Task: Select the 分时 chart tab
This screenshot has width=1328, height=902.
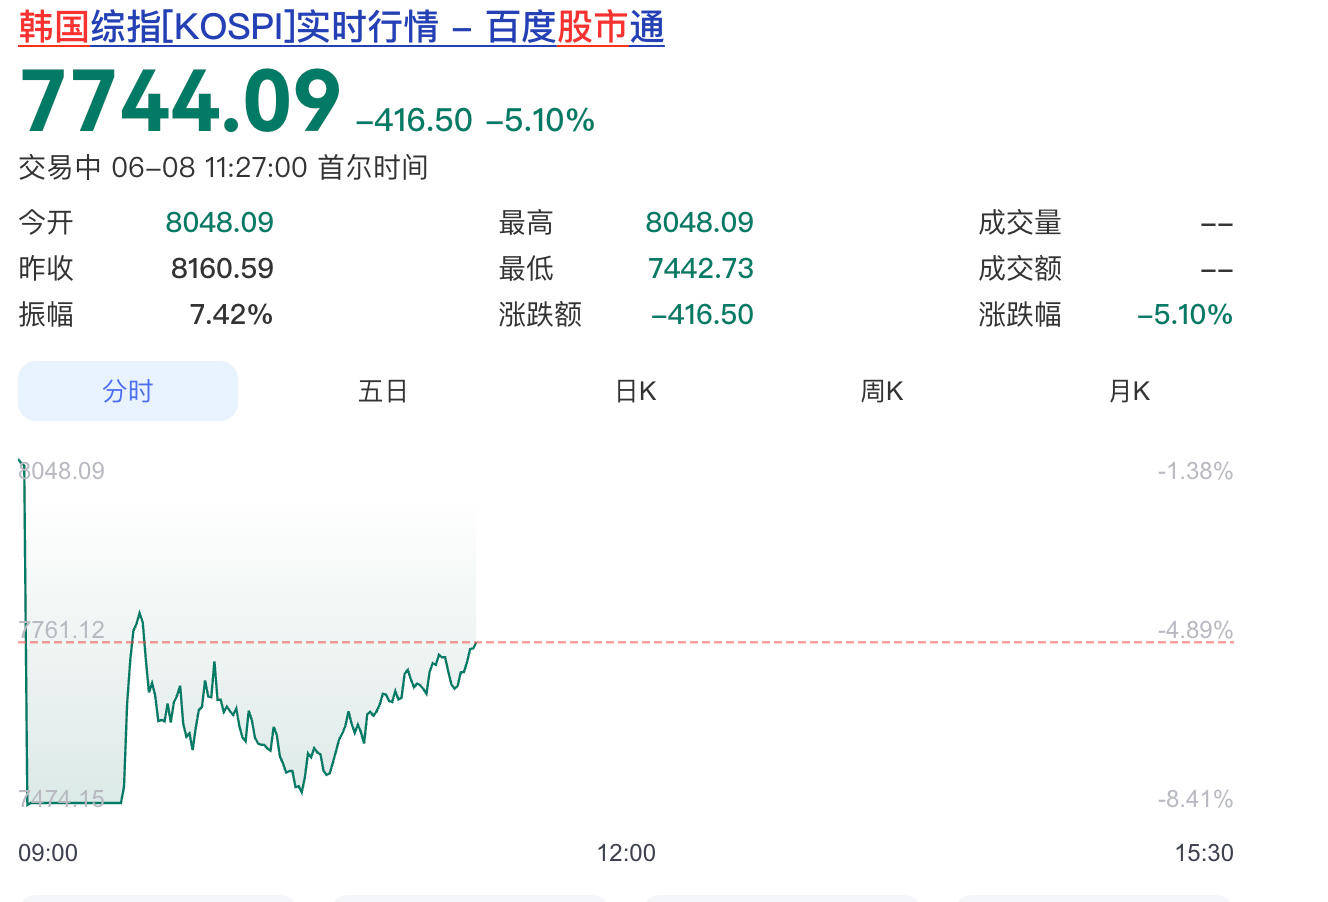Action: pos(128,391)
